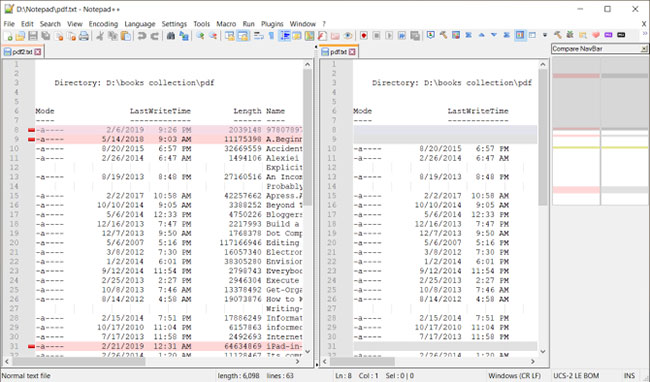Click the Run macro multiple times icon
Screen dimensions: 650x382
(402, 36)
